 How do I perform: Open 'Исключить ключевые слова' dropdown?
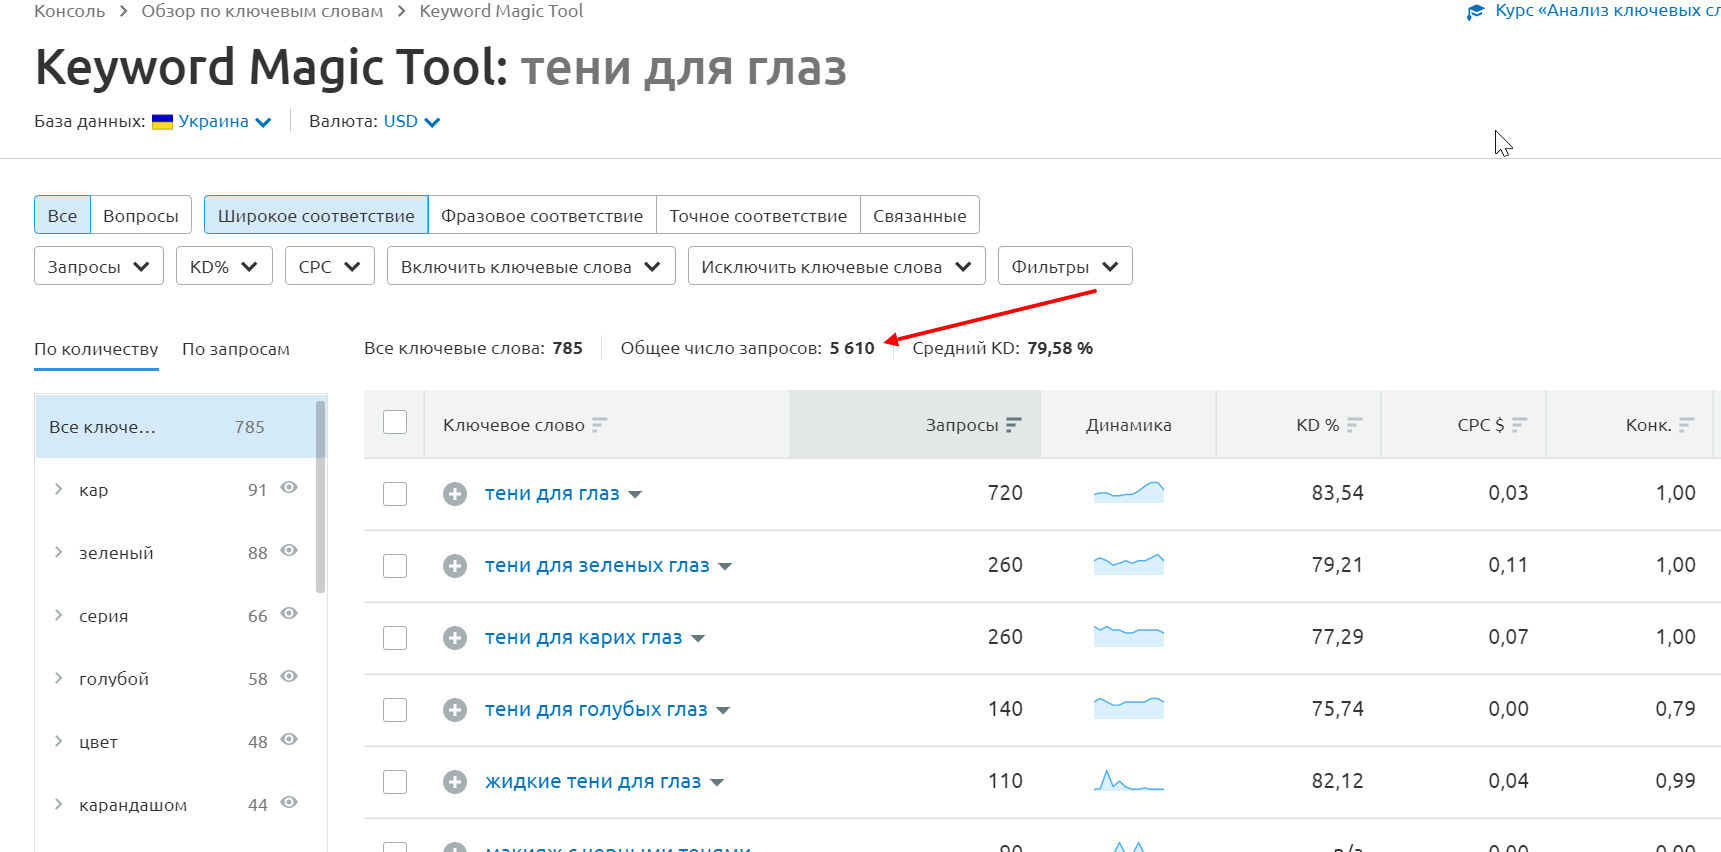(837, 266)
